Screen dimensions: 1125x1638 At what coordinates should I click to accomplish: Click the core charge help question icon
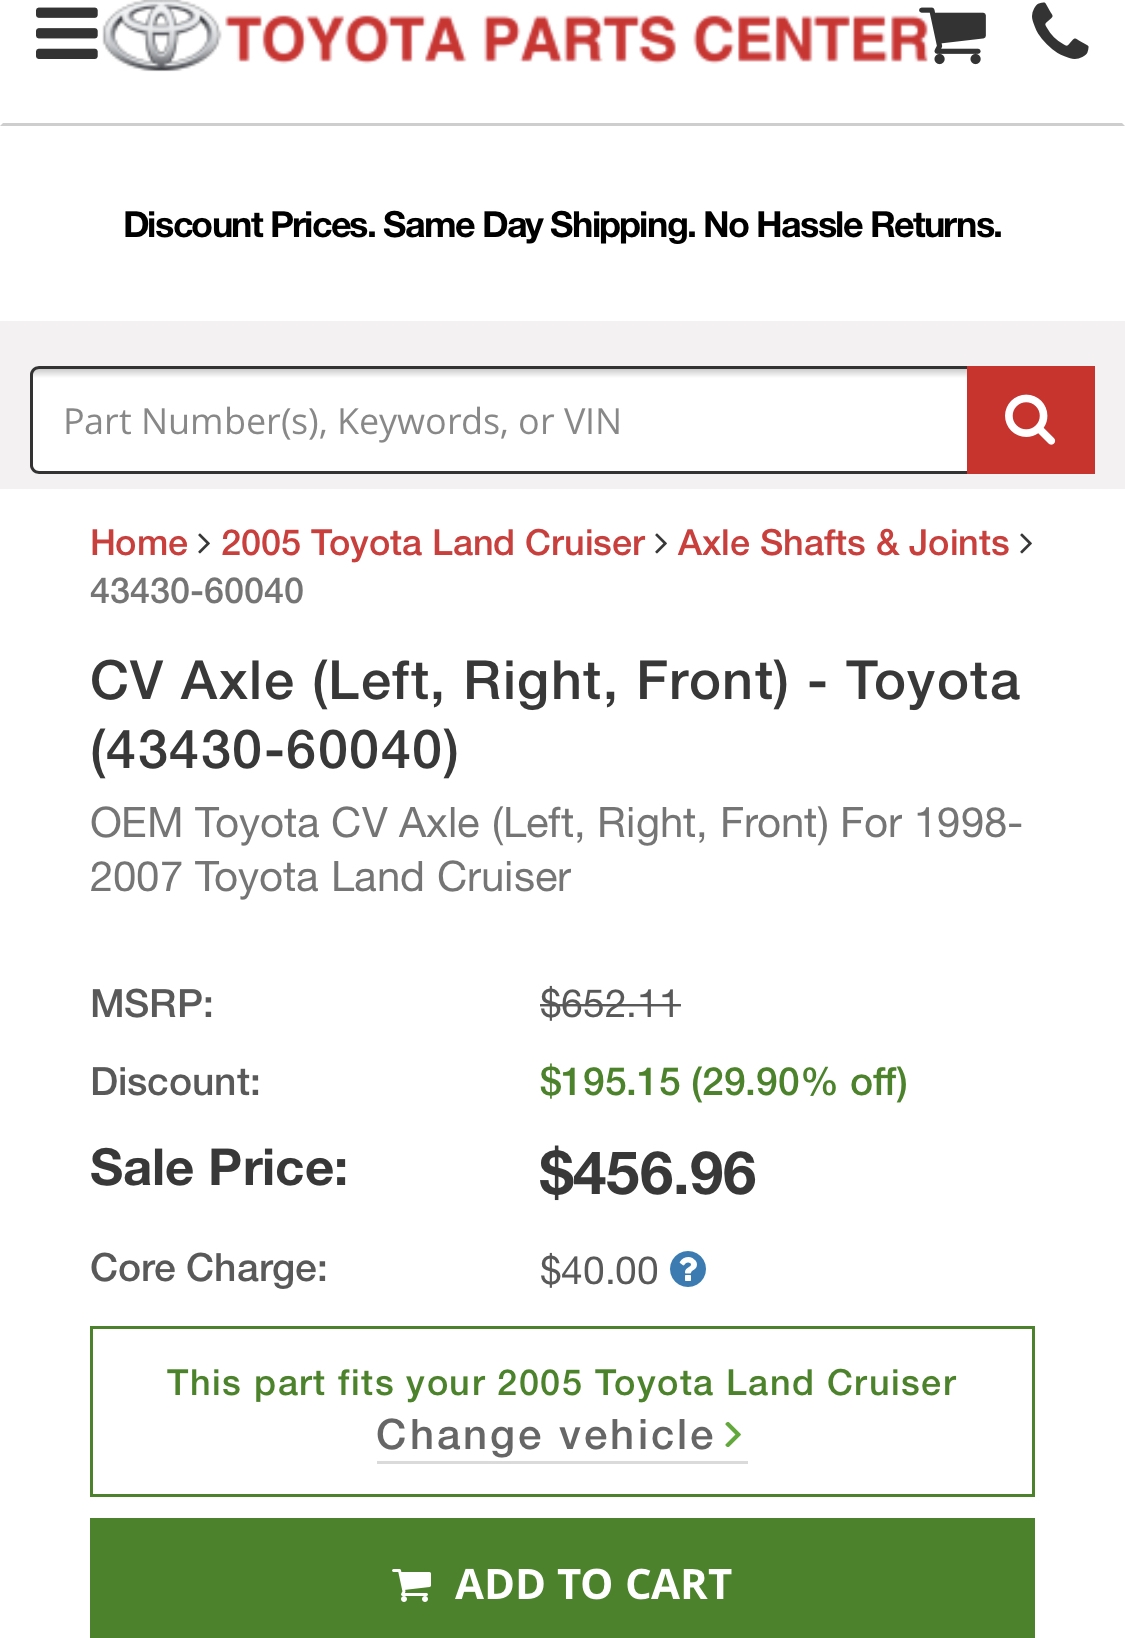(x=688, y=1270)
